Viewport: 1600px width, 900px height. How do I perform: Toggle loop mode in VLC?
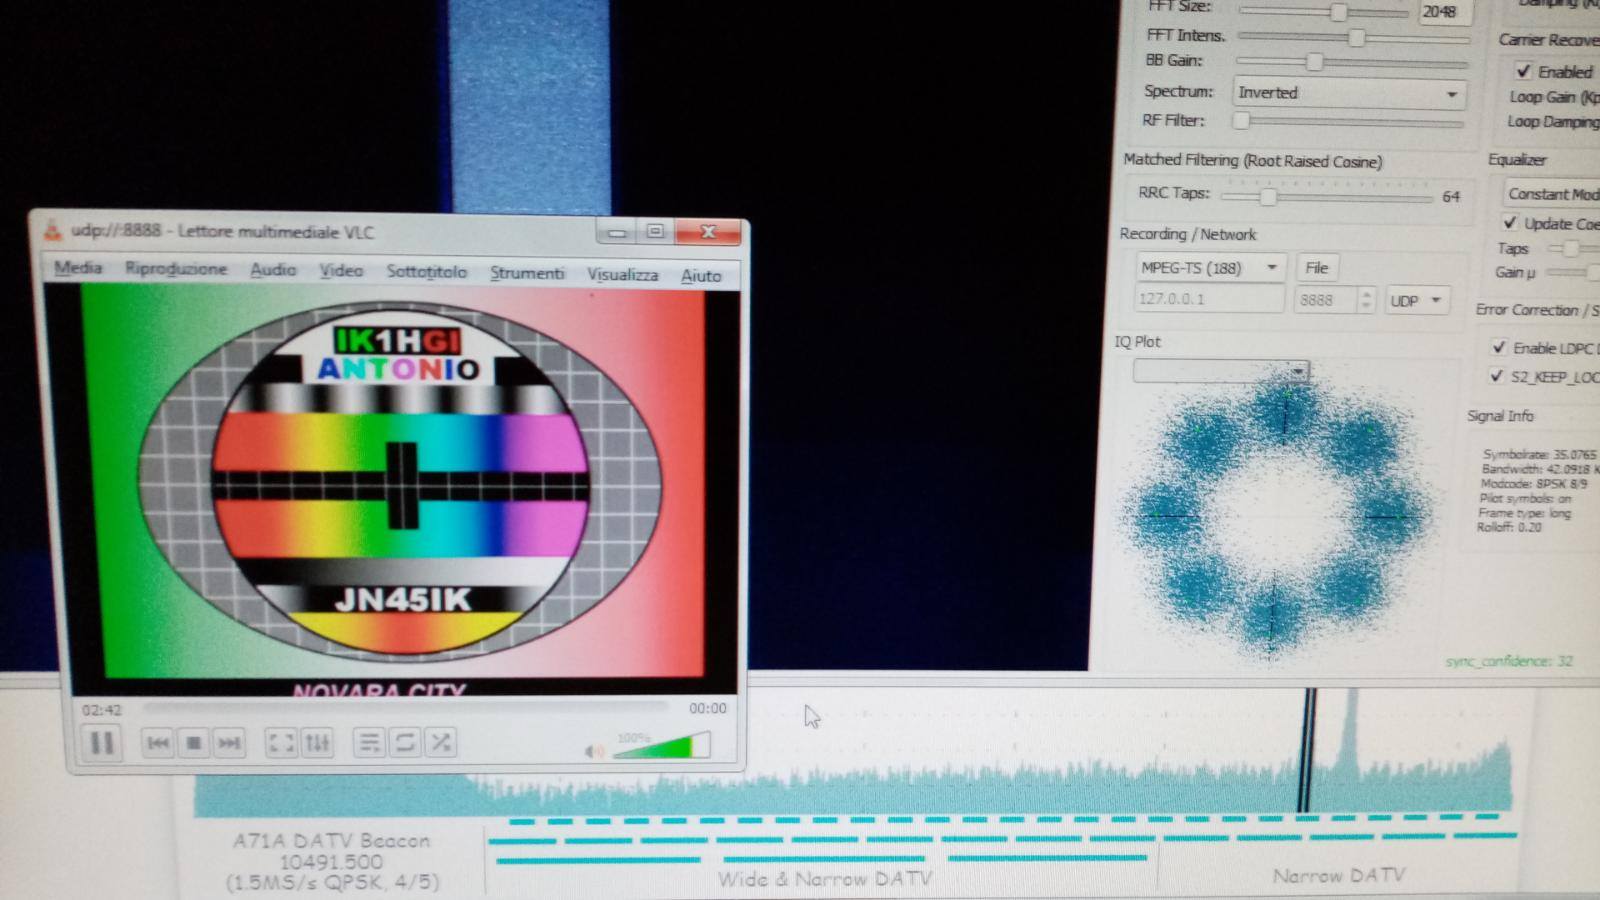(405, 743)
